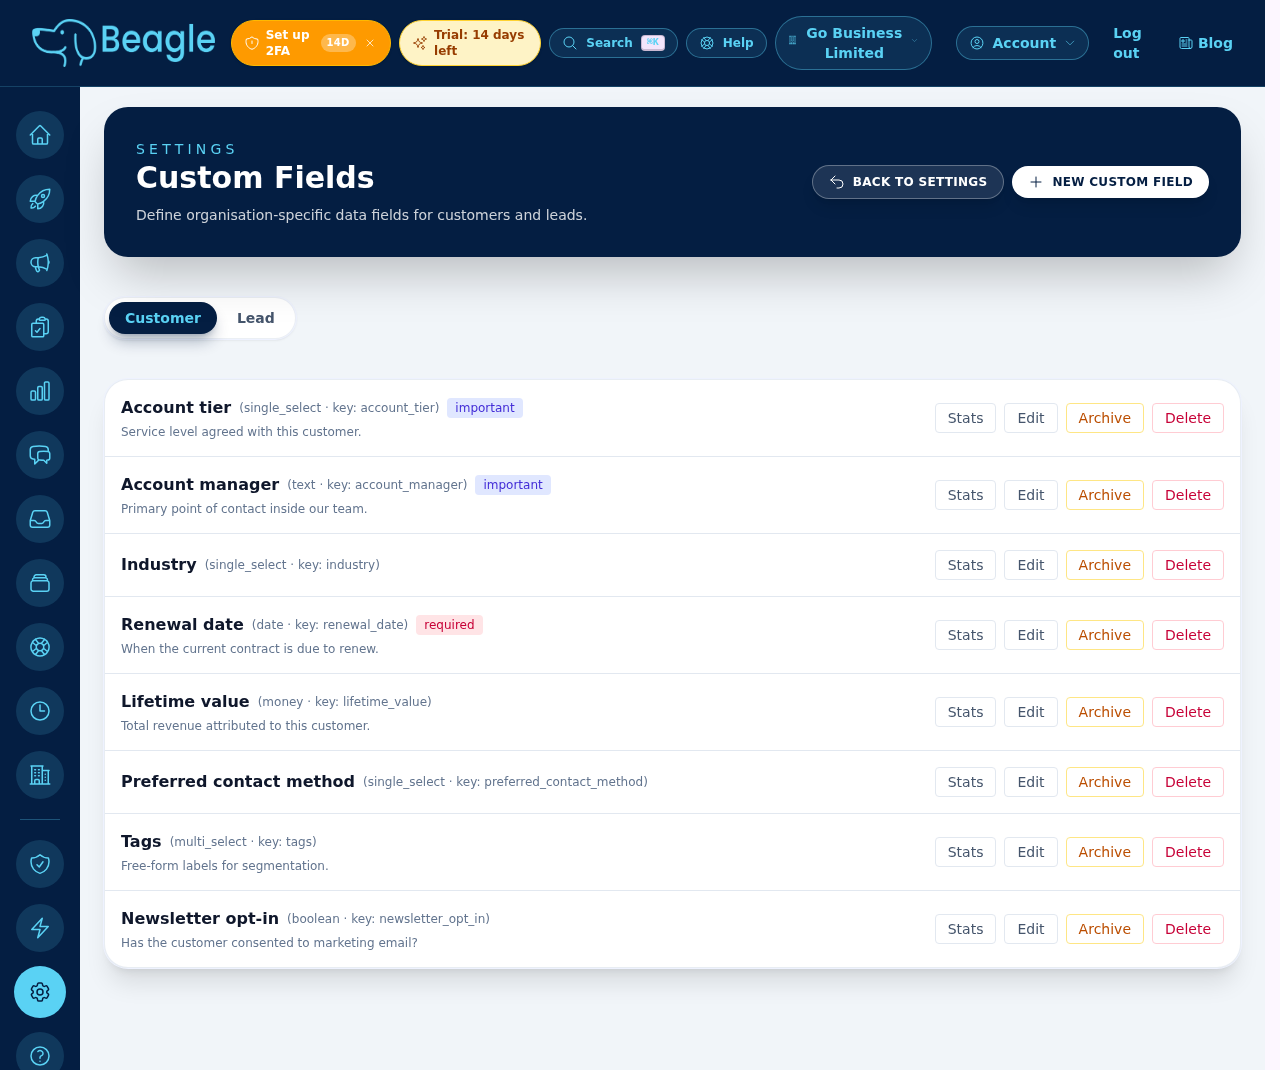Screen dimensions: 1280x1070
Task: View Stats for Lifetime value
Action: 965,712
